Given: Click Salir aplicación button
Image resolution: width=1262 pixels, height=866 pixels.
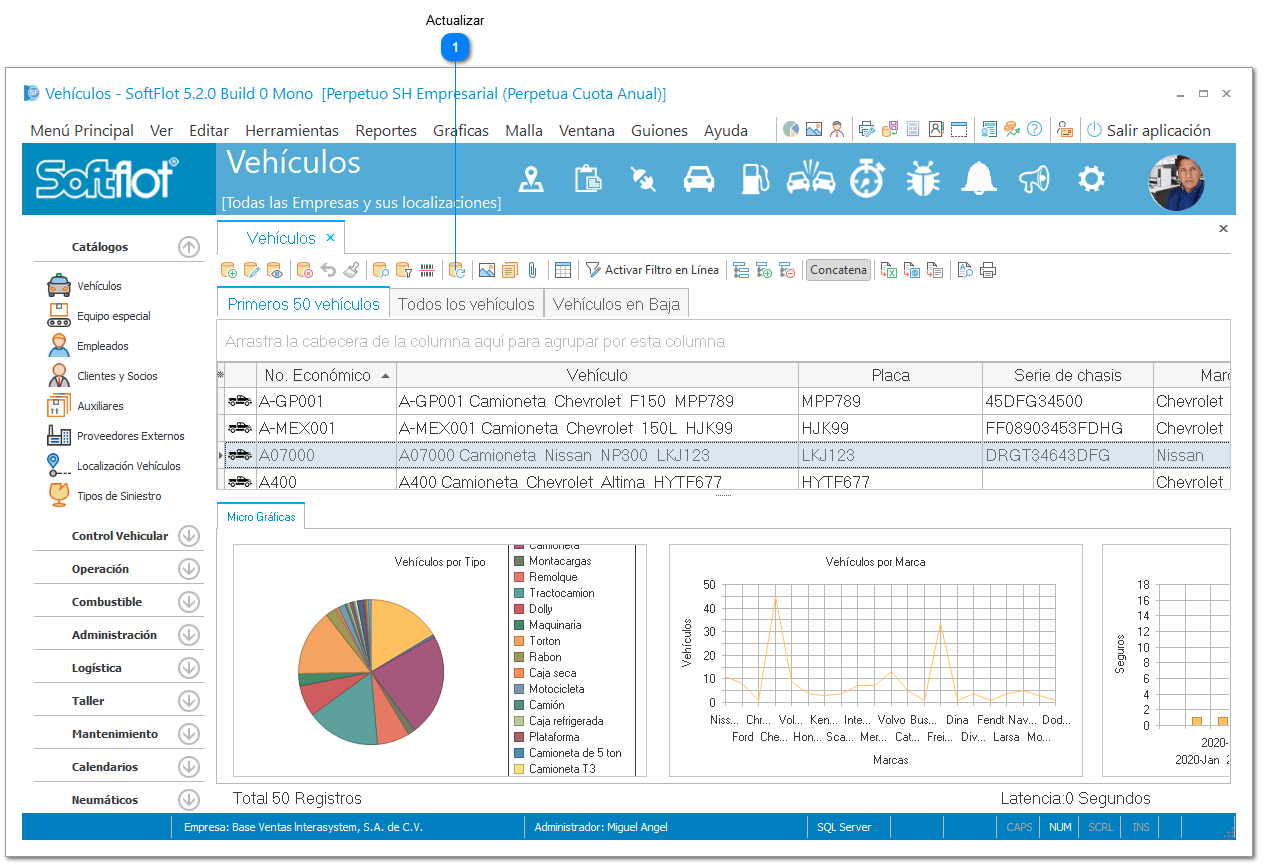Looking at the screenshot, I should coord(1149,130).
